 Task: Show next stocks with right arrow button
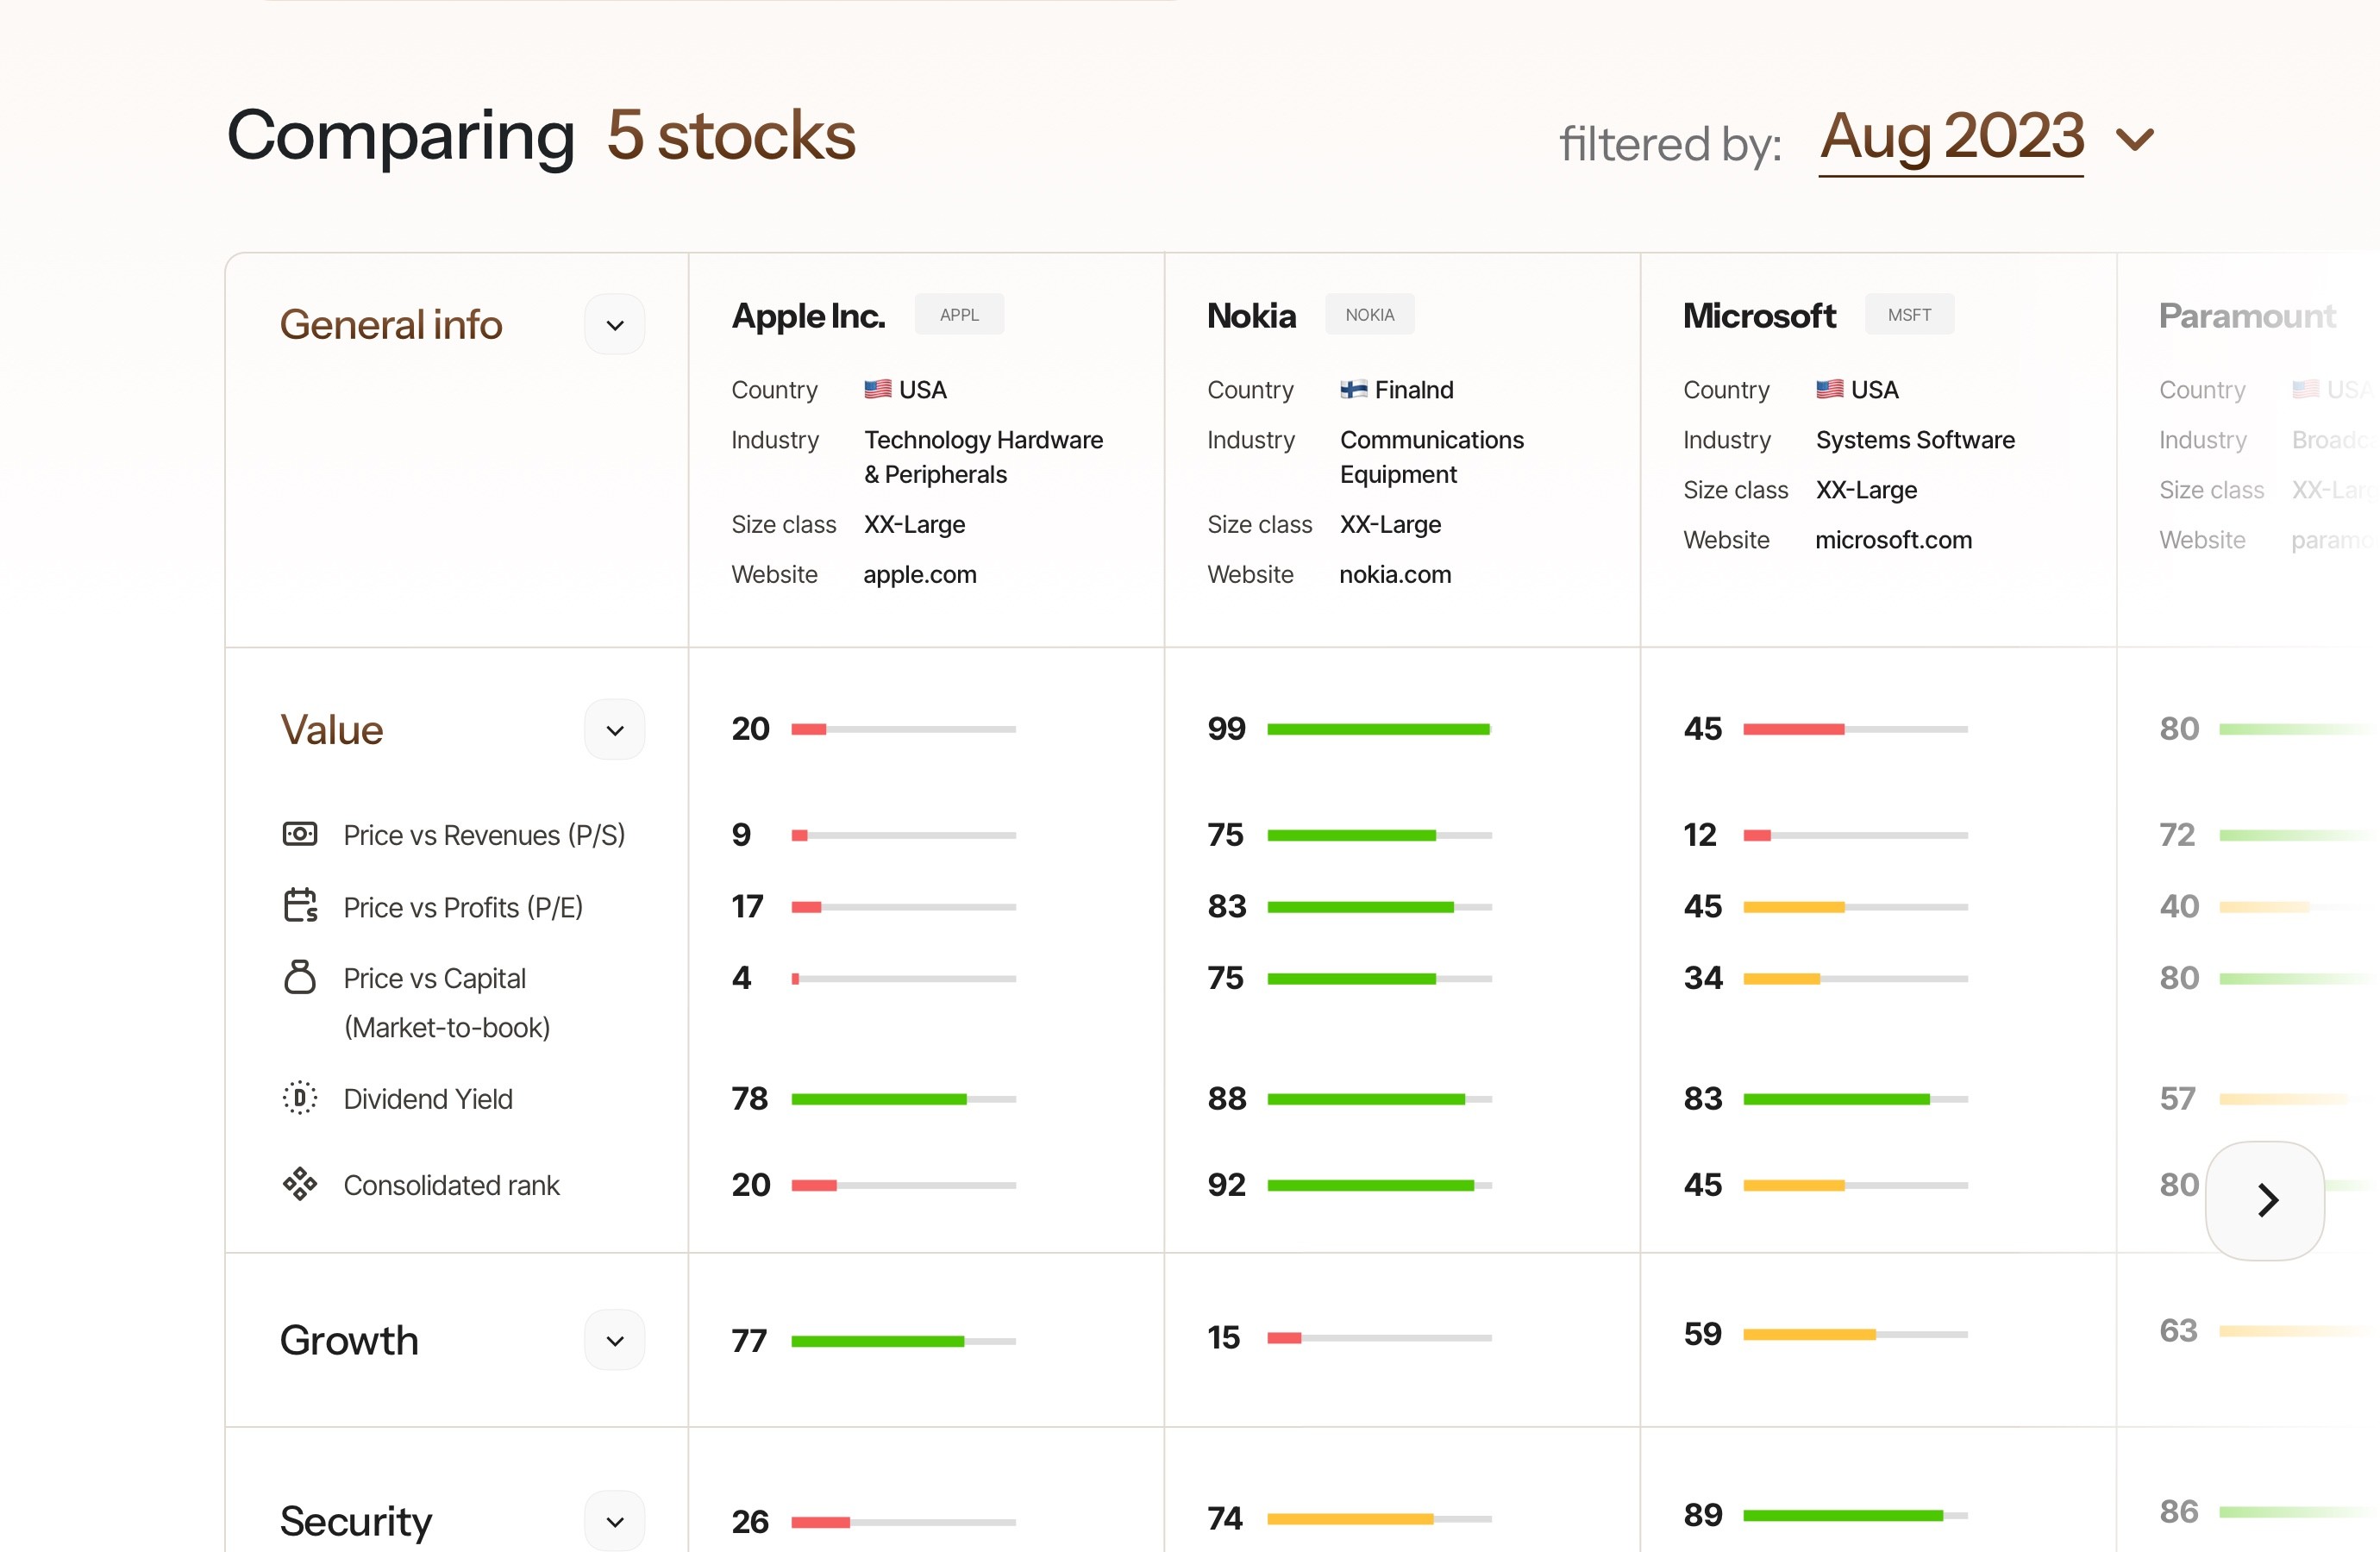(x=2265, y=1200)
